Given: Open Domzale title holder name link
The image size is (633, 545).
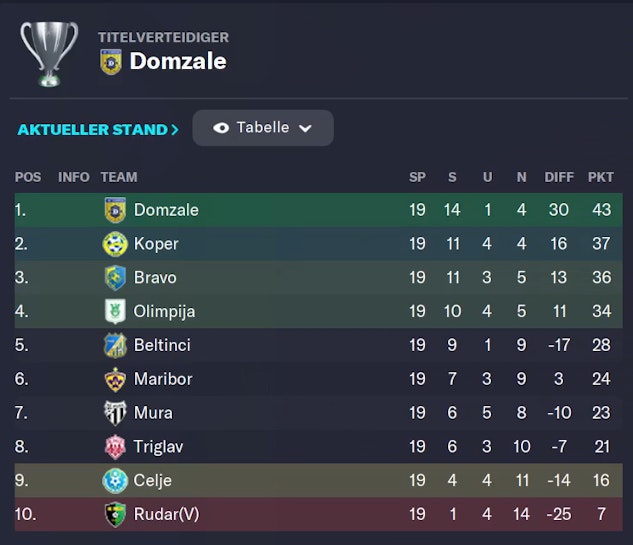Looking at the screenshot, I should [x=178, y=61].
